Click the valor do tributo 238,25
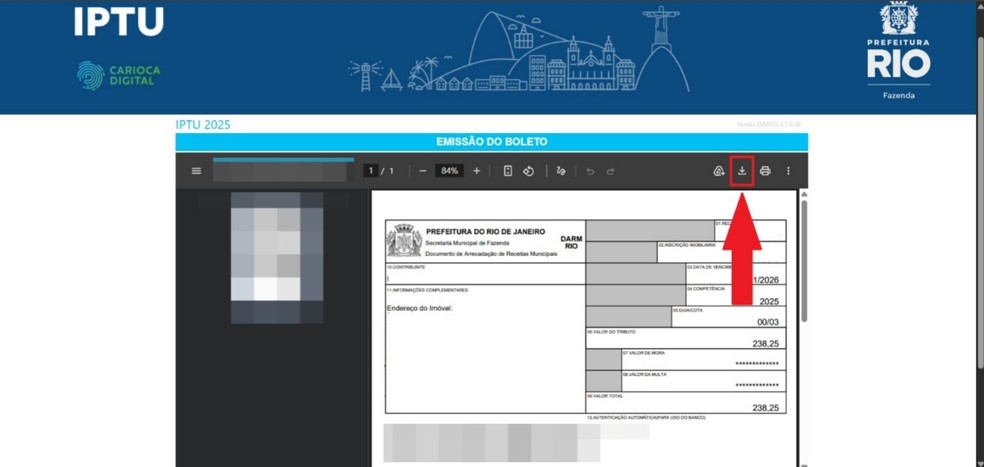984x467 pixels. (766, 343)
